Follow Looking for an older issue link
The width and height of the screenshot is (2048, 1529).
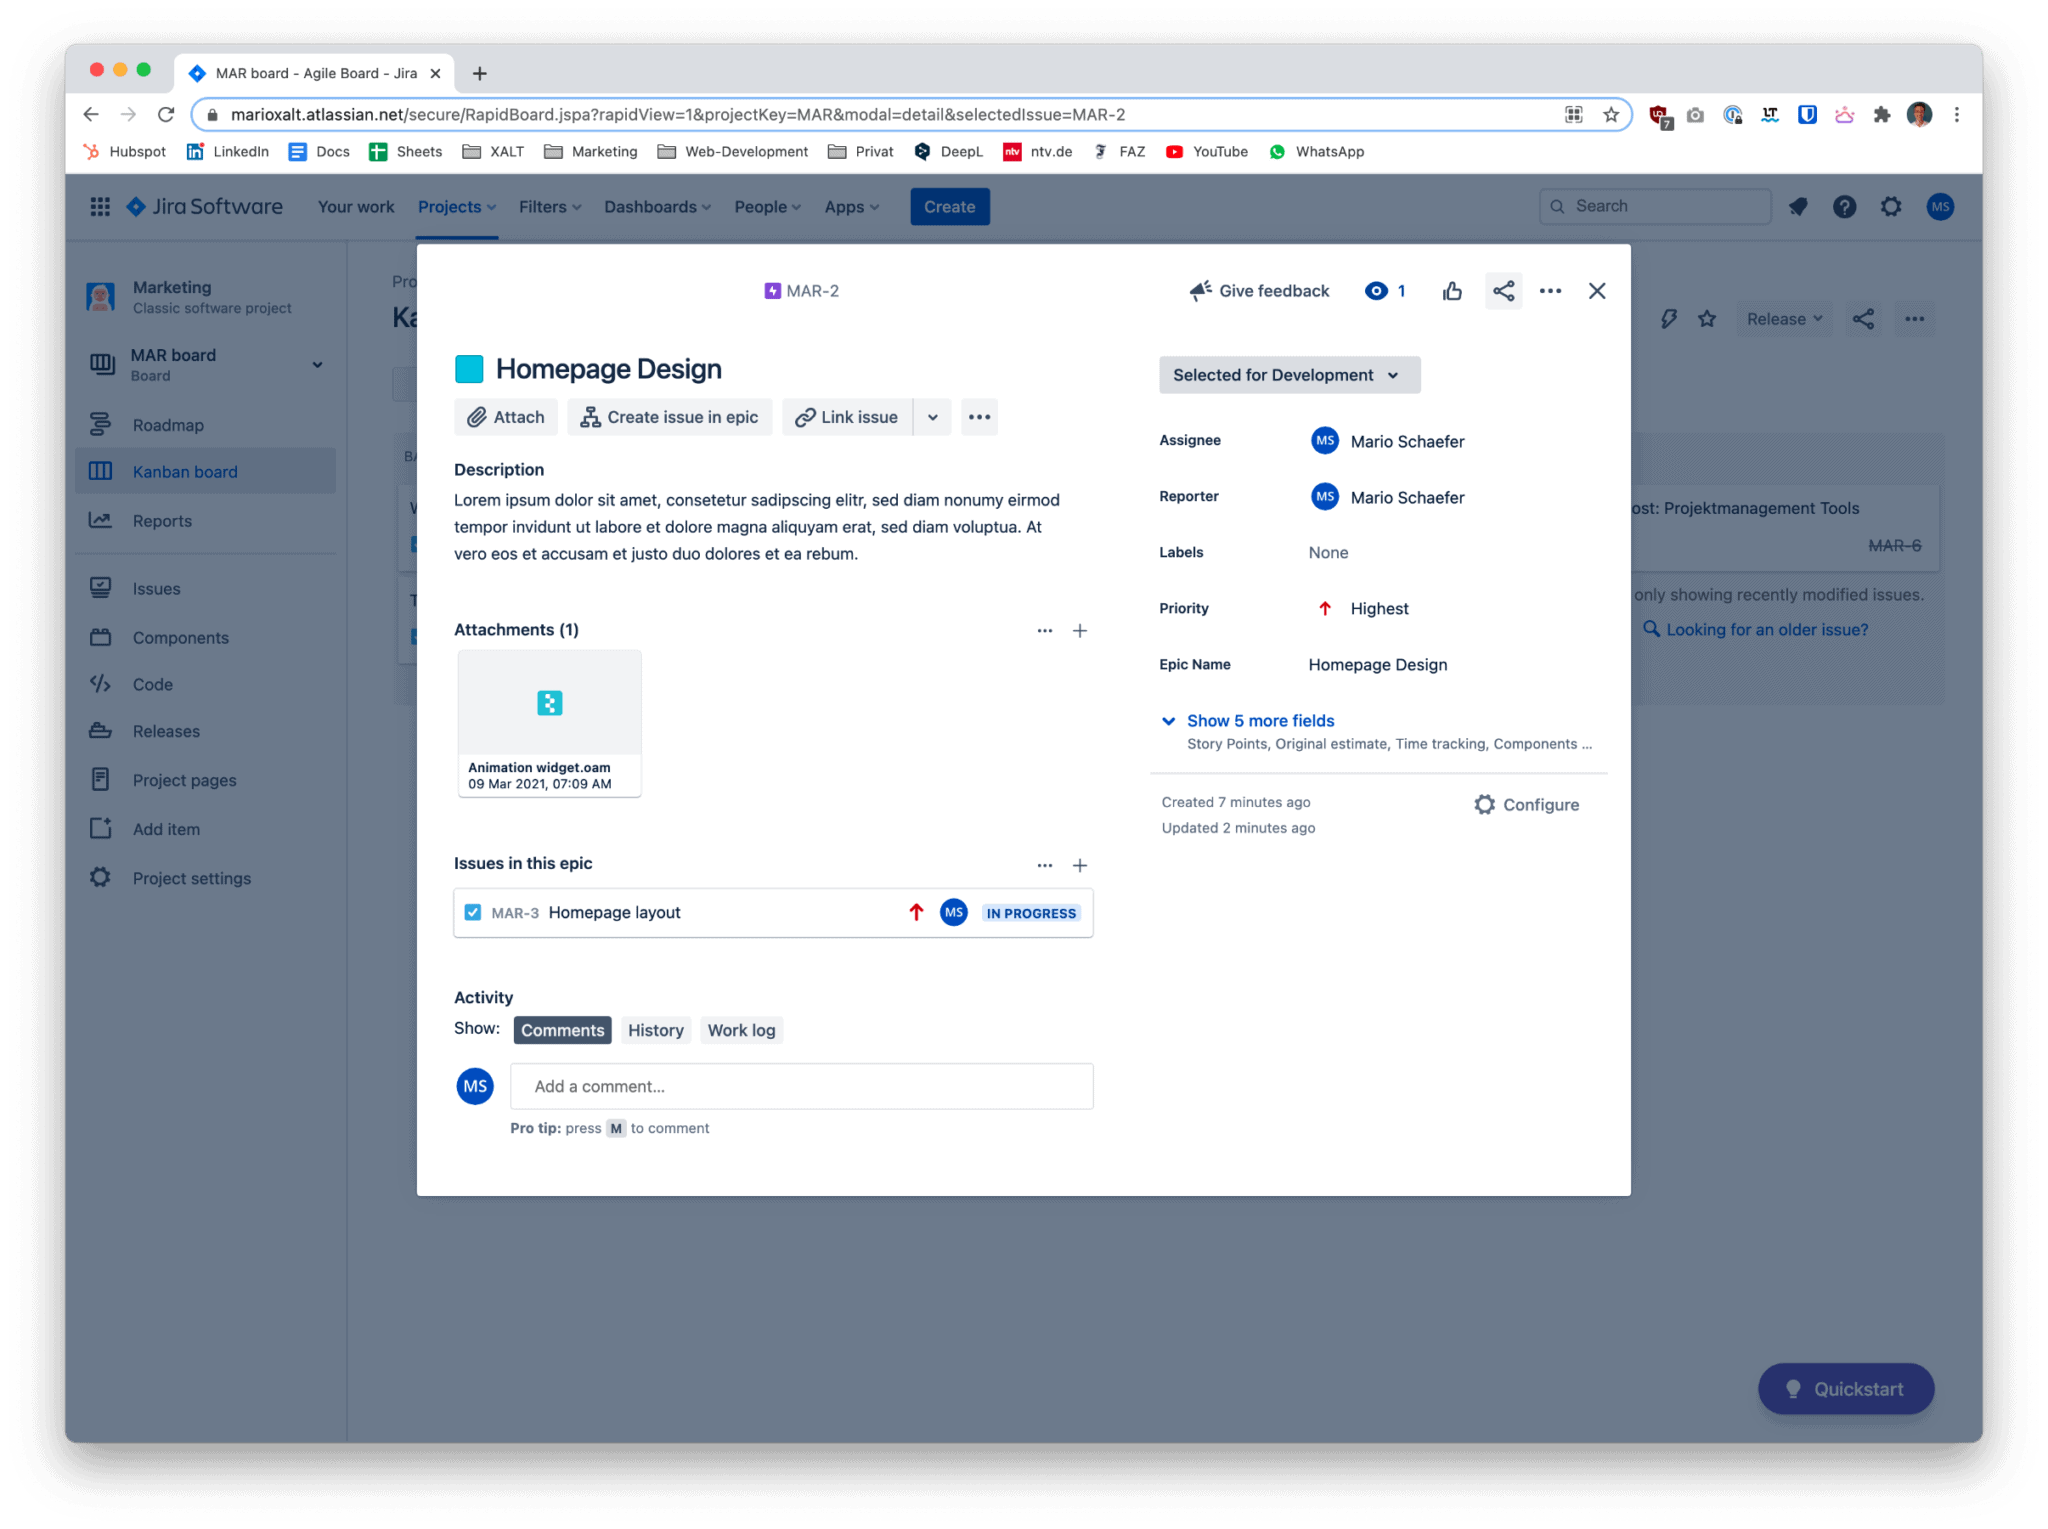pyautogui.click(x=1765, y=629)
